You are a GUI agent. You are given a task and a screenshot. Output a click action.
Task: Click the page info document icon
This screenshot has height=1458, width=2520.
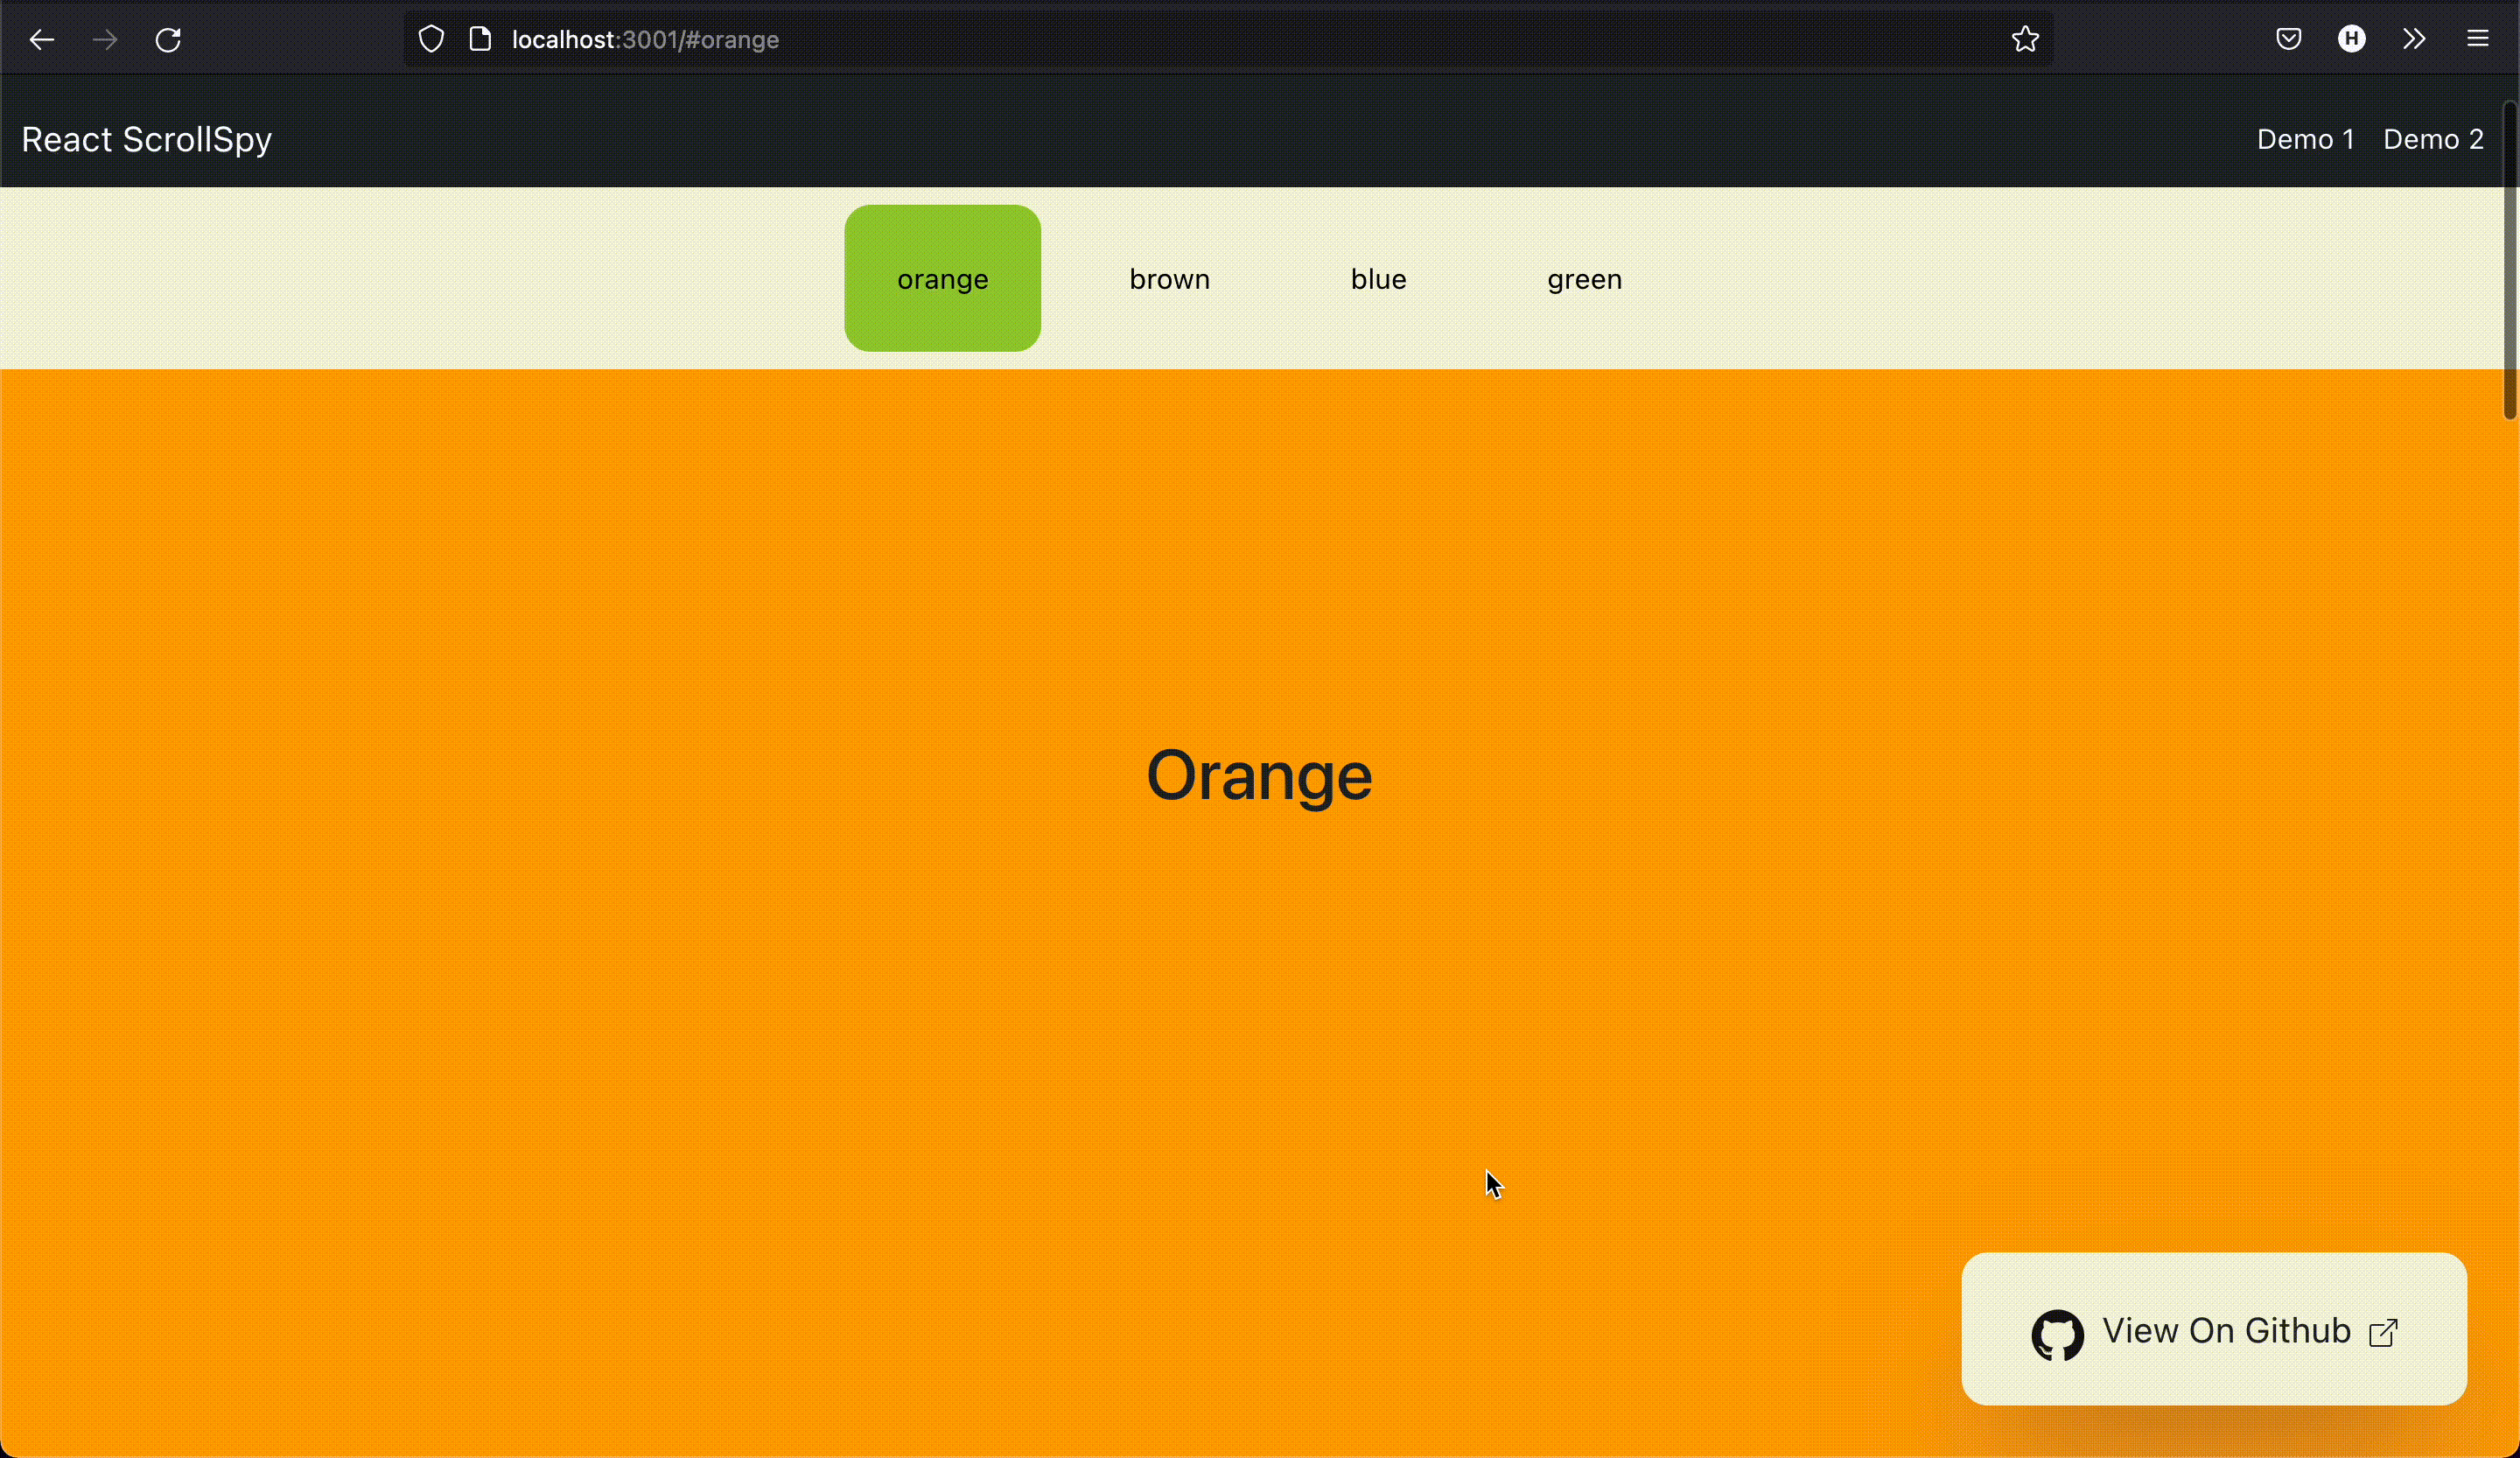(480, 39)
